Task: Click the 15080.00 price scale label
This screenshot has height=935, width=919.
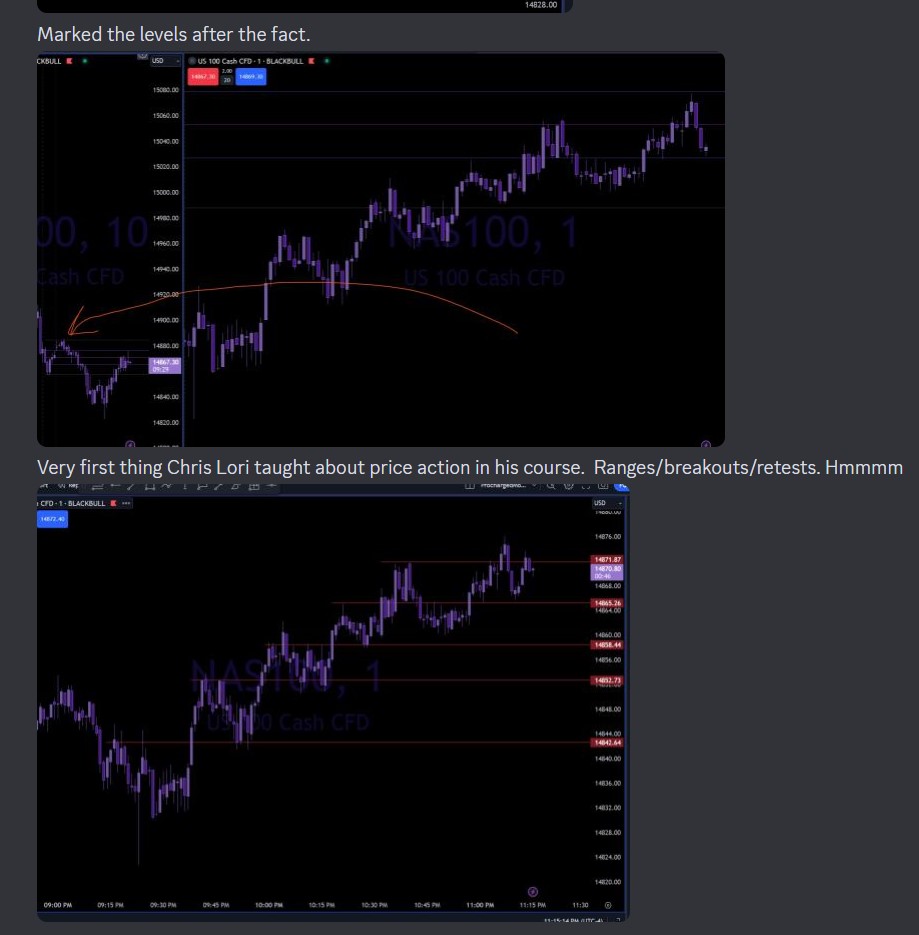Action: 166,90
